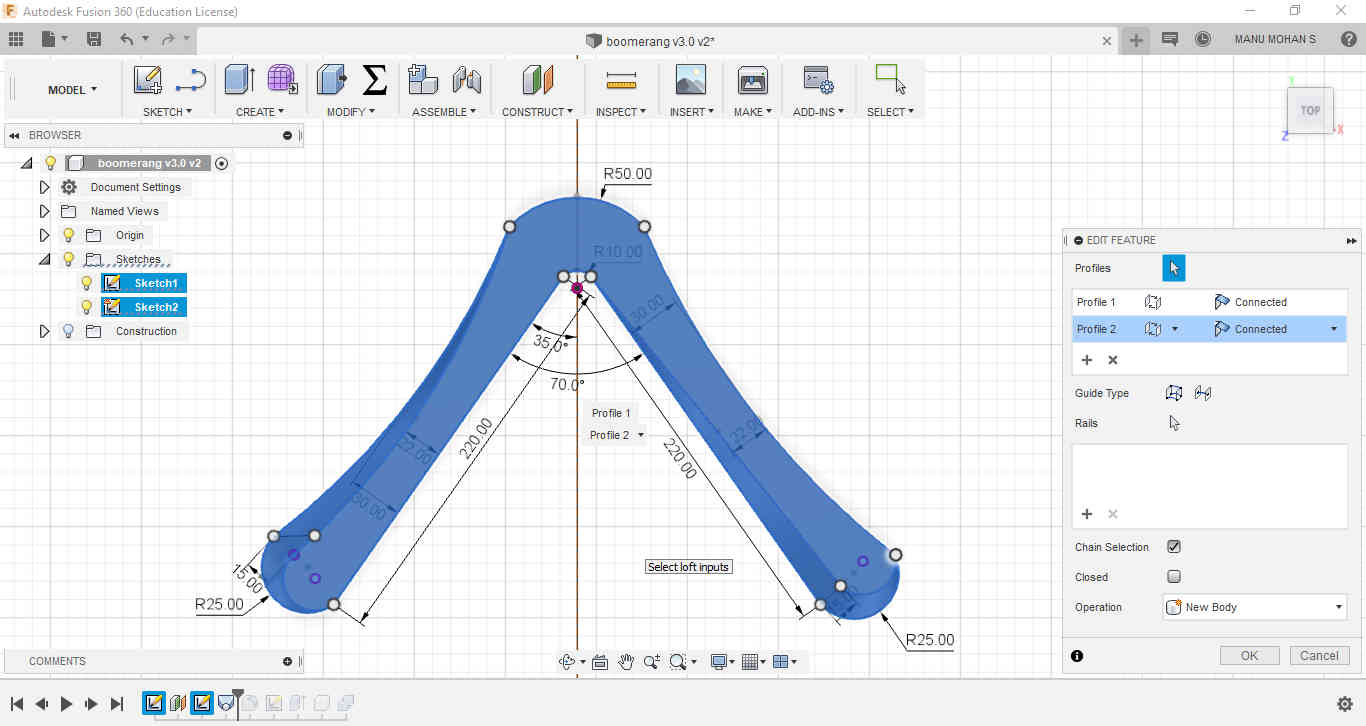This screenshot has width=1366, height=726.
Task: Click the Profiles selection arrow button
Action: [1174, 268]
